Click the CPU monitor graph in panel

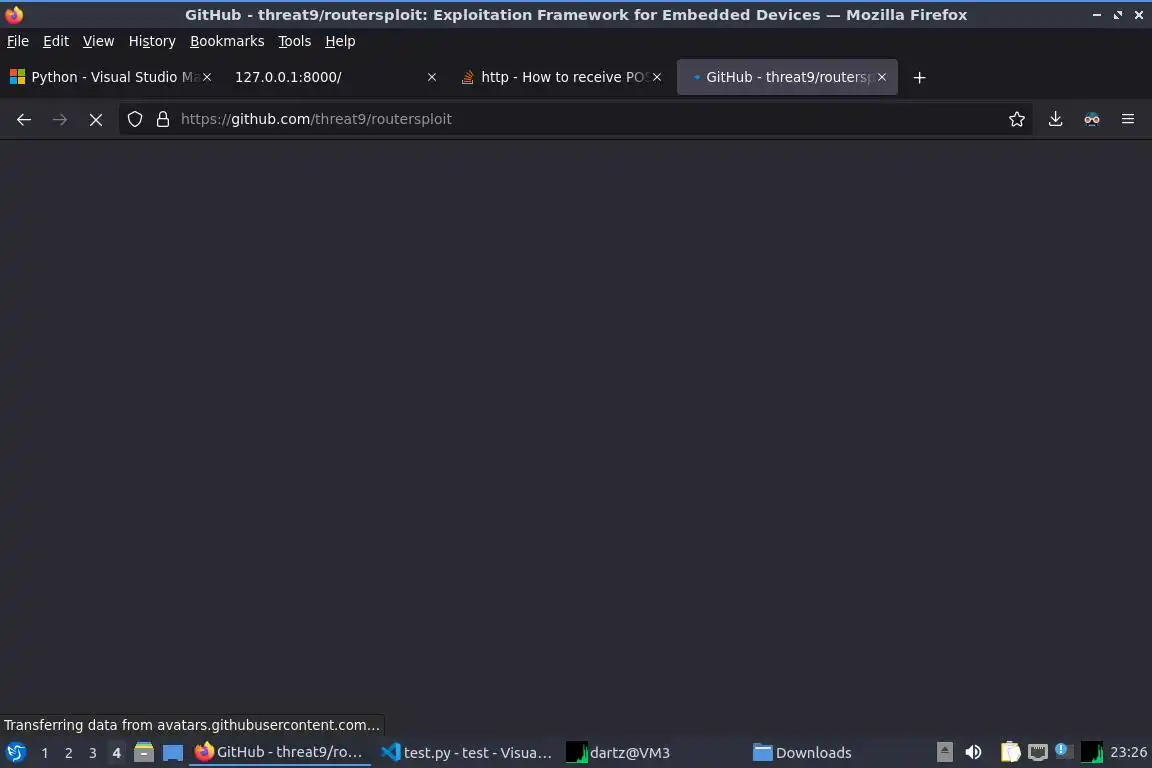(x=1092, y=753)
